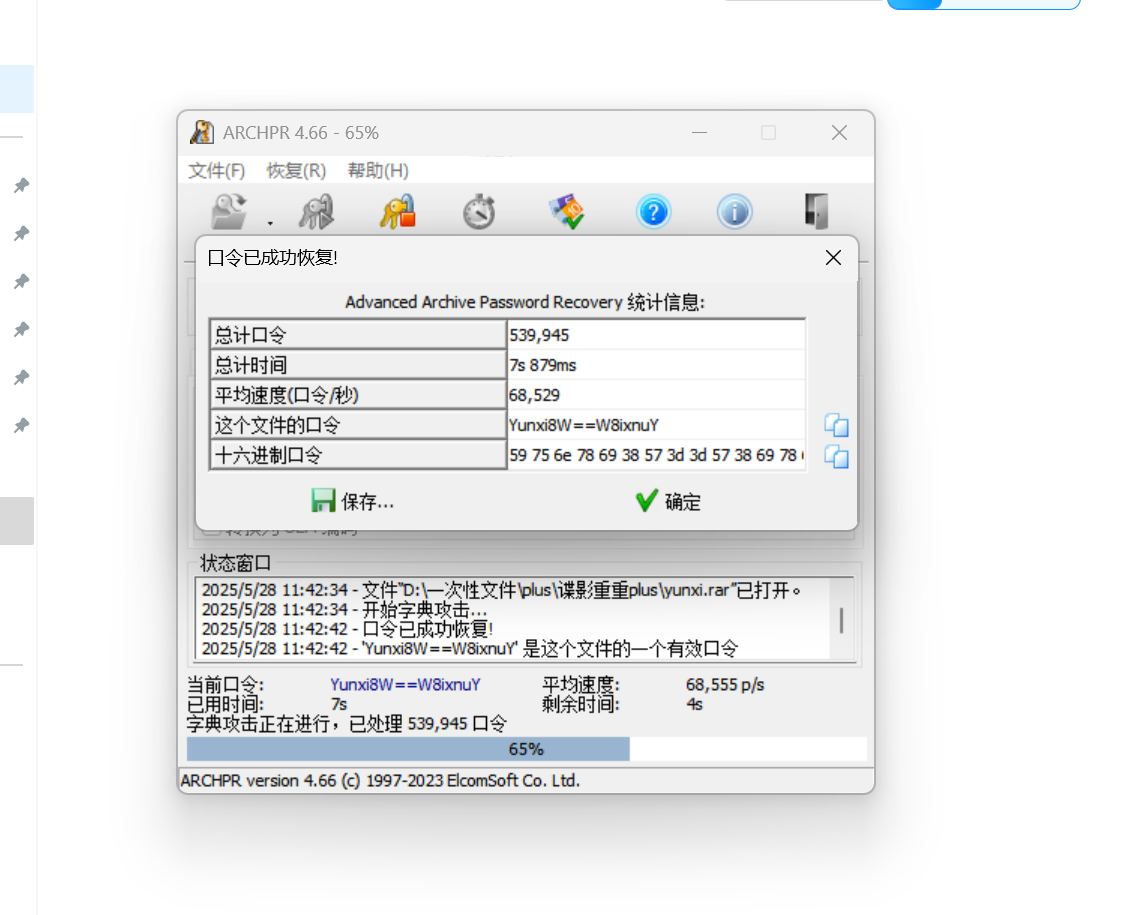Viewport: 1140px width, 915px height.
Task: Click the 11:42:42 口令已成功恢复 log line
Action: pyautogui.click(x=348, y=629)
